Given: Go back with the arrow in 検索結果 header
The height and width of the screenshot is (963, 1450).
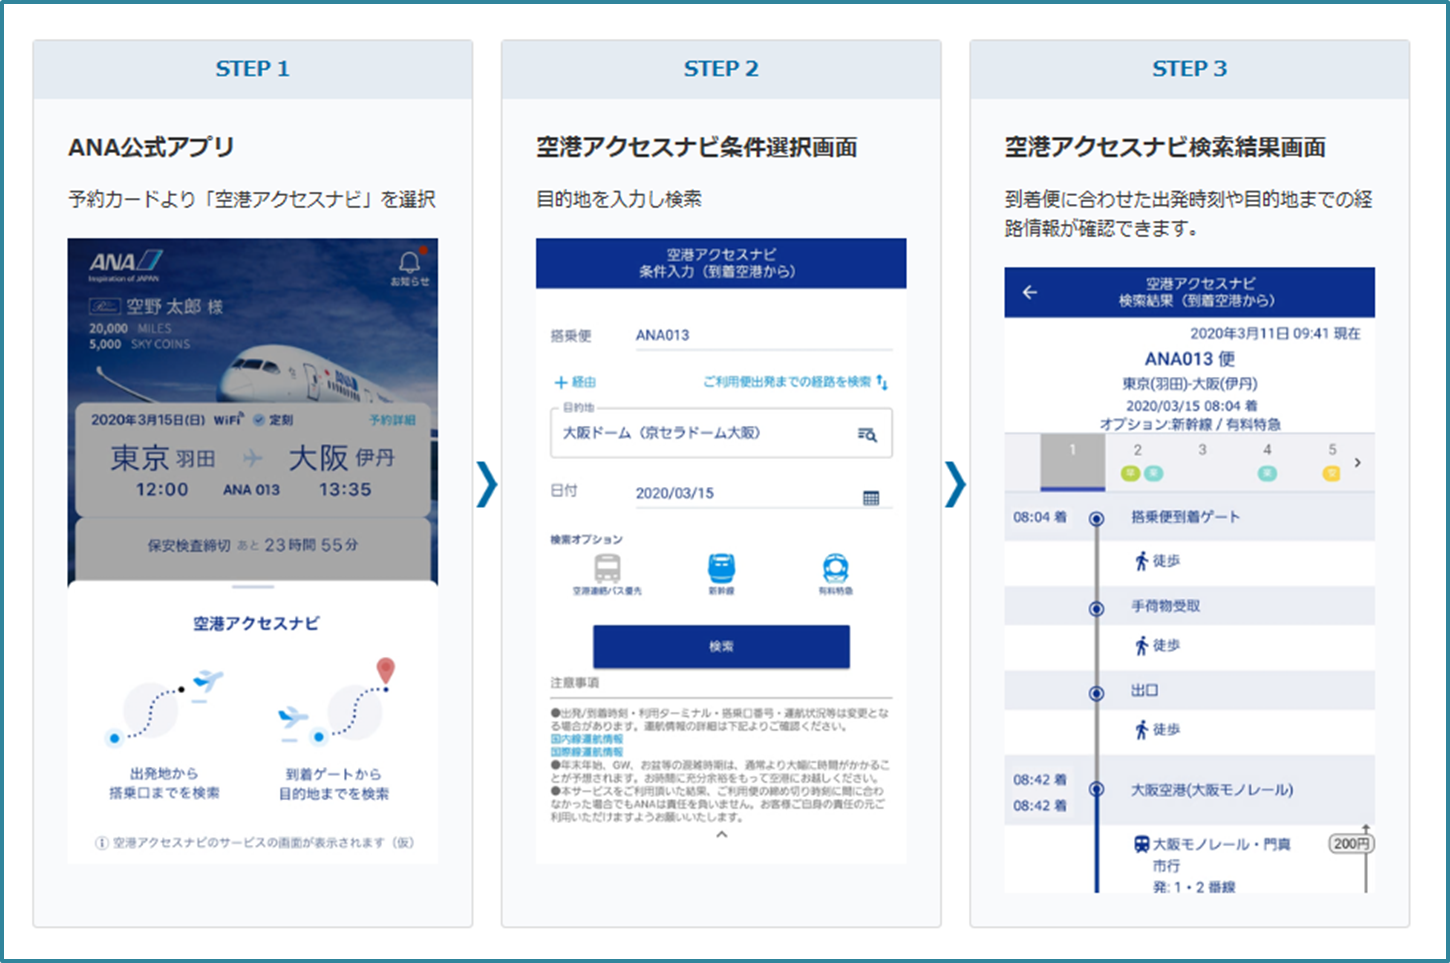Looking at the screenshot, I should click(x=1030, y=292).
